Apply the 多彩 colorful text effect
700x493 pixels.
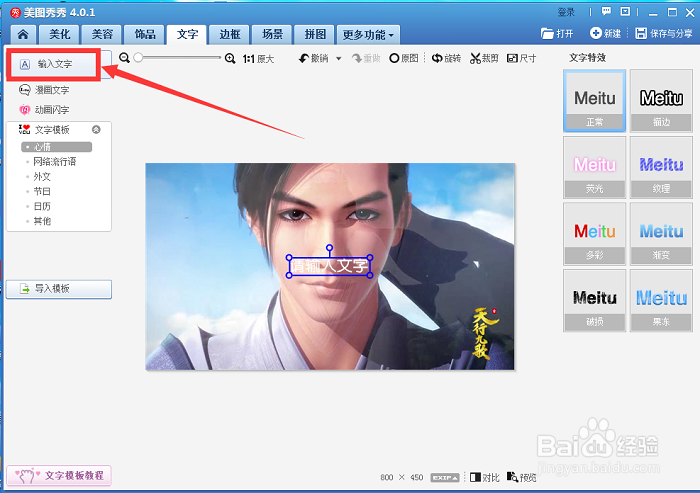(595, 234)
